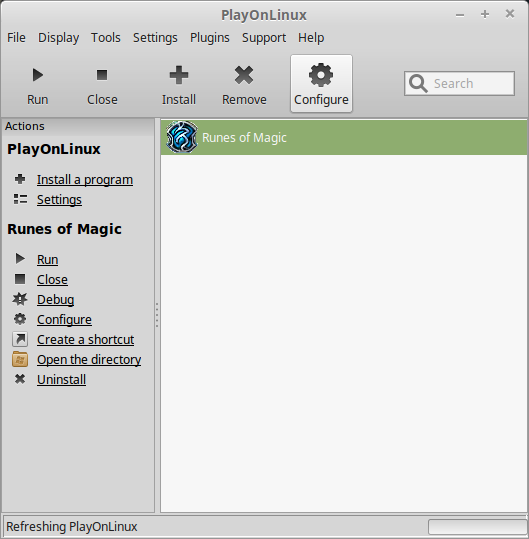Click the sidebar Close link

coord(52,279)
